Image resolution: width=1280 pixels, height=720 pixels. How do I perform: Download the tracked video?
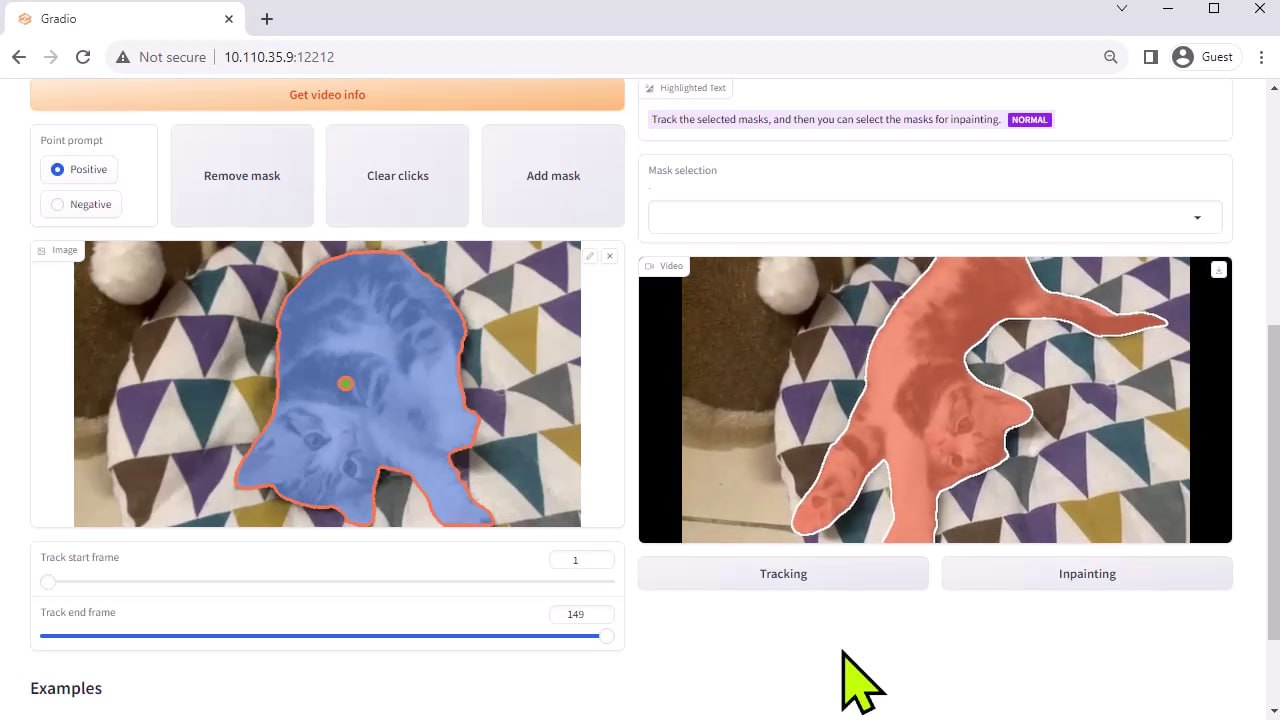[1218, 270]
